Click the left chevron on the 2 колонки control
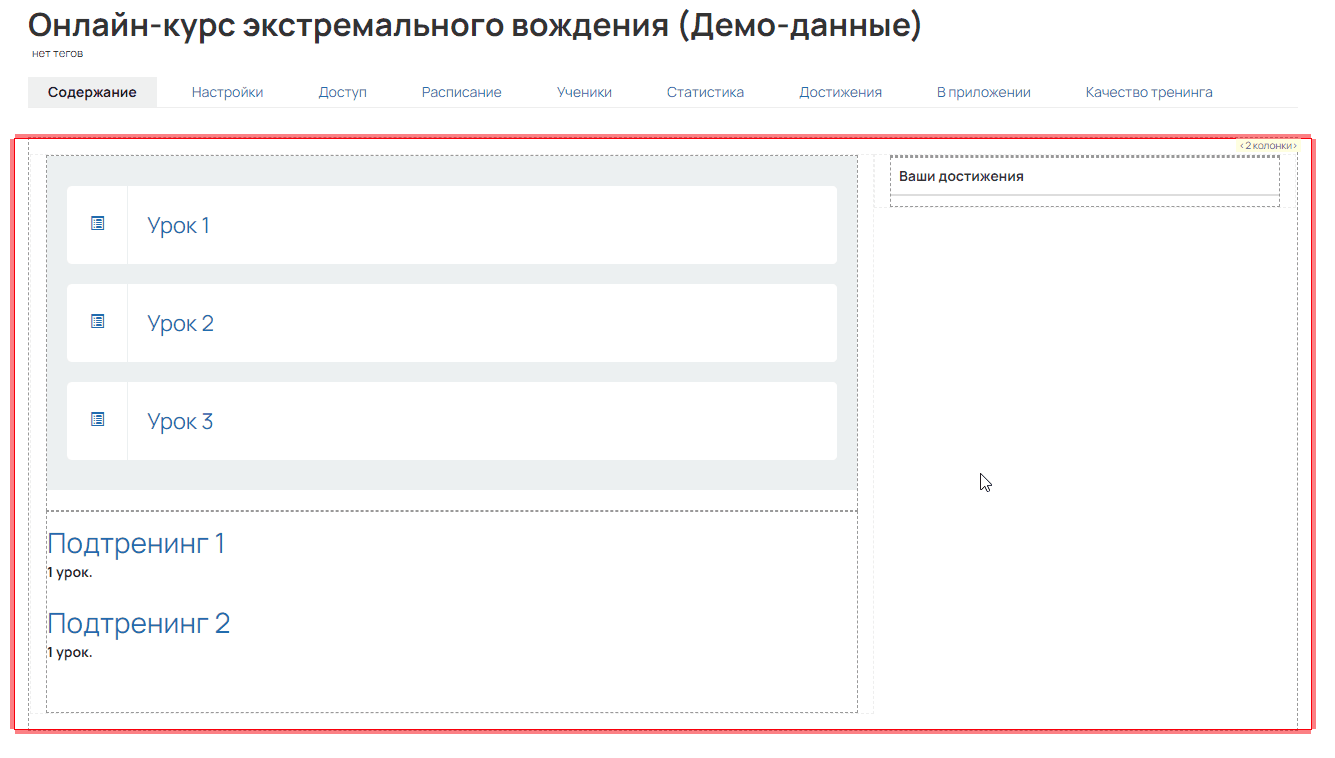This screenshot has width=1335, height=758. pos(1240,144)
